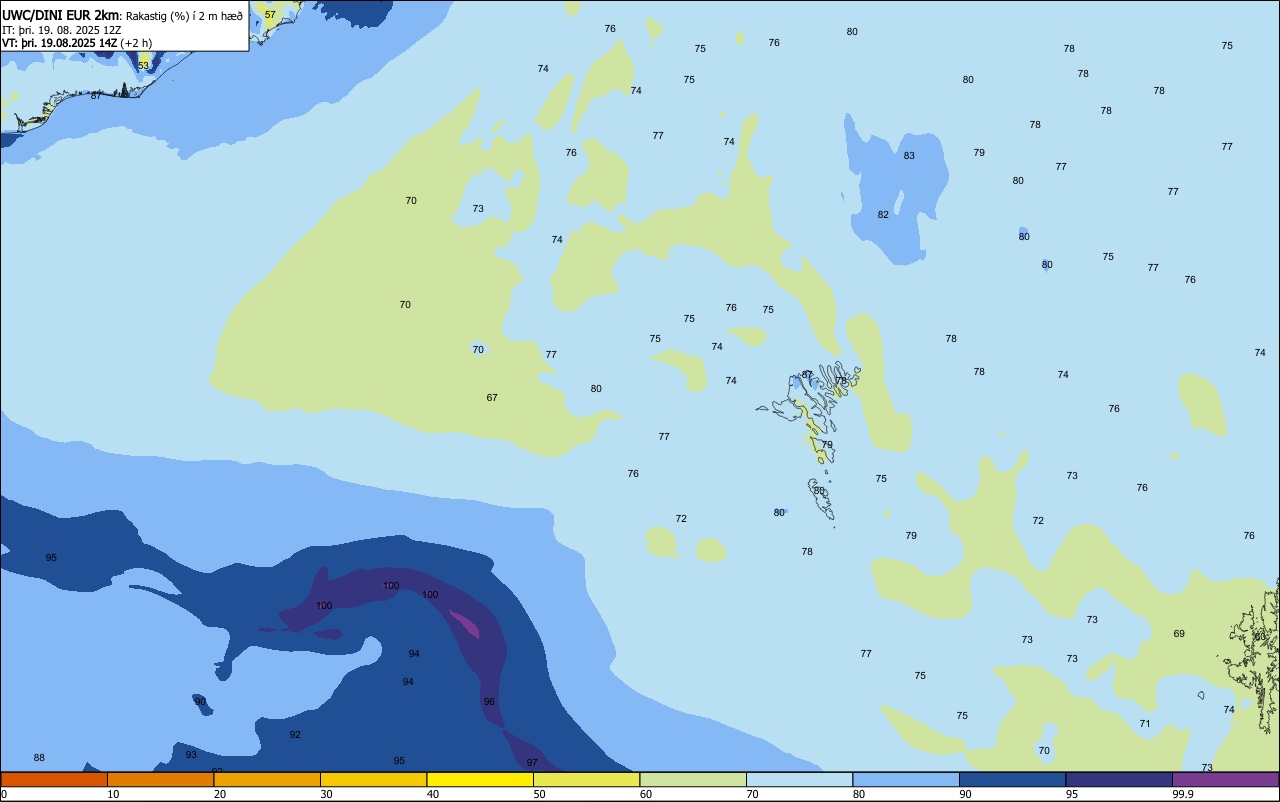Screen dimensions: 1280x802
Task: Click the 'VT: þri. 19.08.2025 14Z (+2 h)' line
Action: (x=77, y=43)
